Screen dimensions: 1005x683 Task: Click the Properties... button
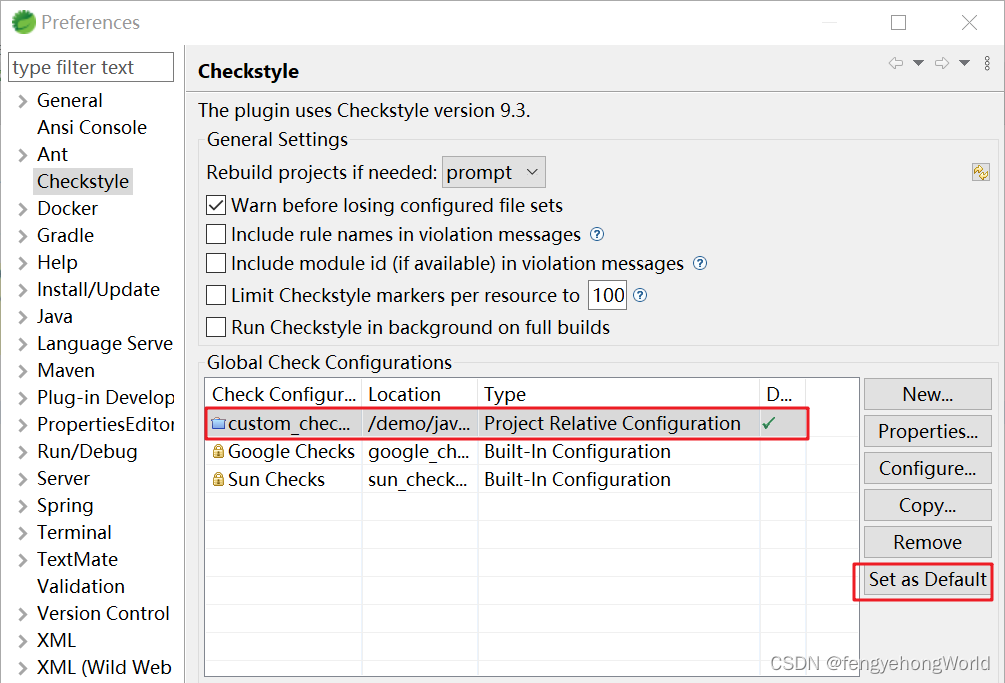point(927,431)
